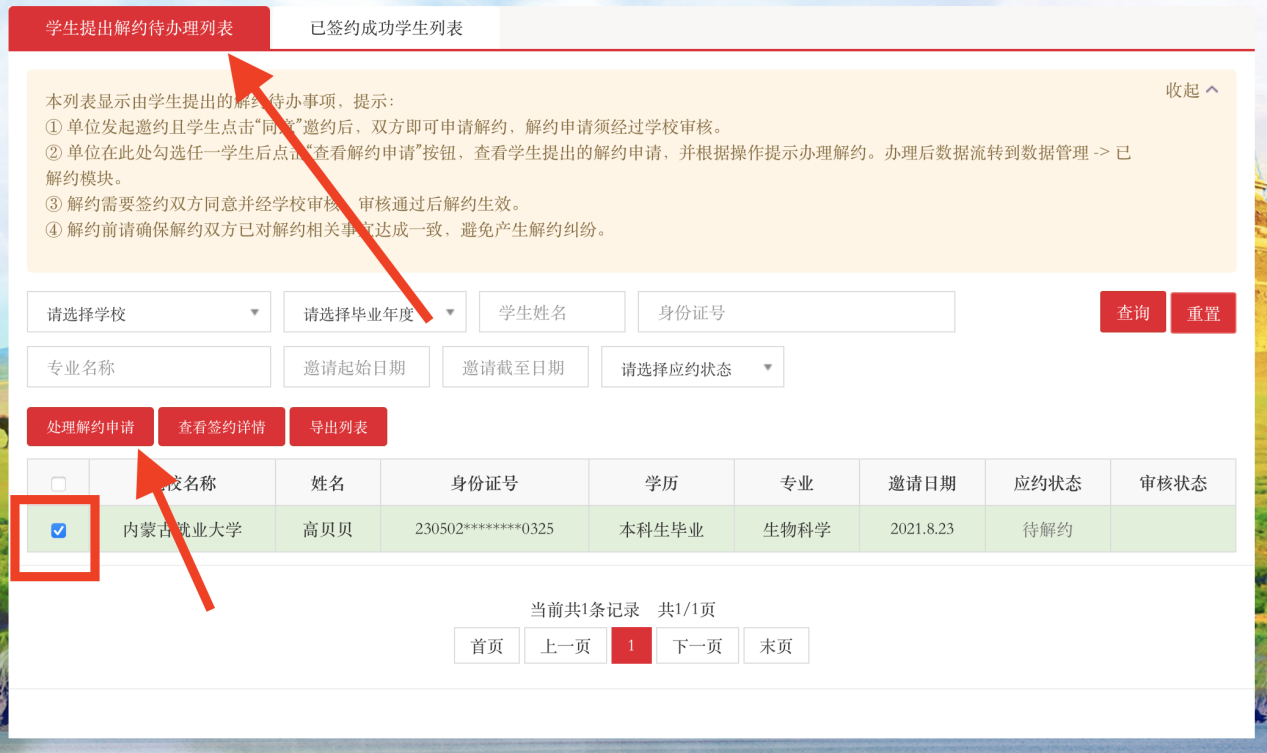Open 查看签约详情 details

[x=221, y=427]
